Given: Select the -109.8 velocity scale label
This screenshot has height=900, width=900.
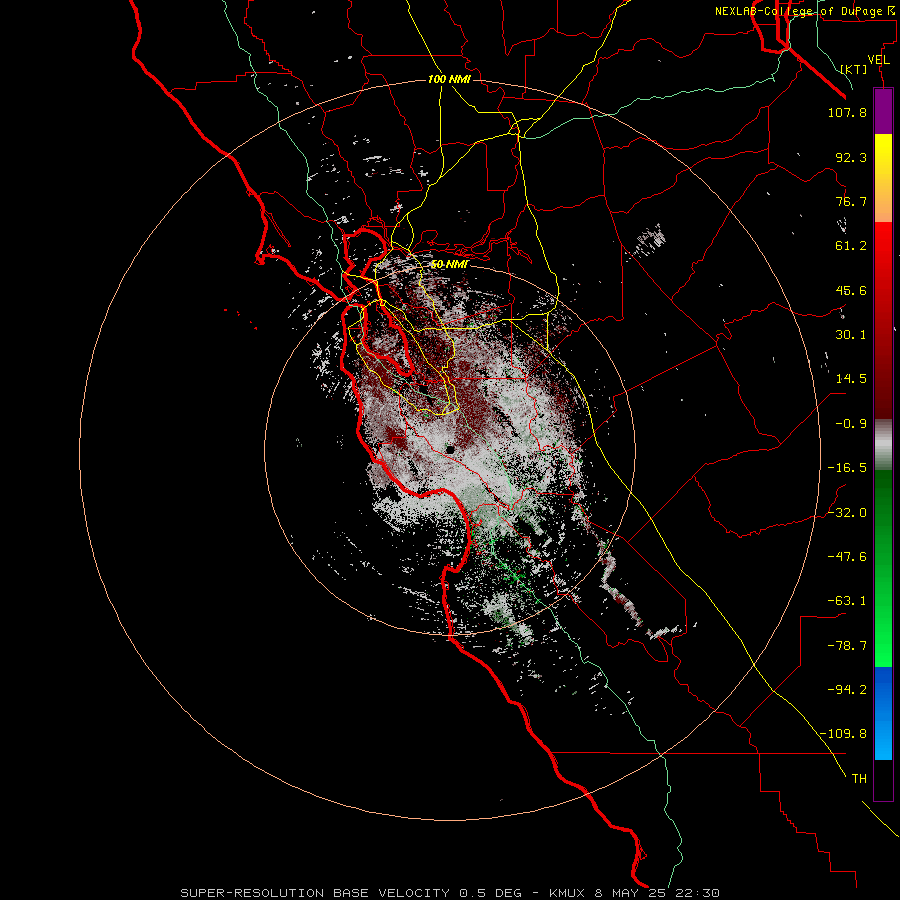Looking at the screenshot, I should pyautogui.click(x=843, y=734).
